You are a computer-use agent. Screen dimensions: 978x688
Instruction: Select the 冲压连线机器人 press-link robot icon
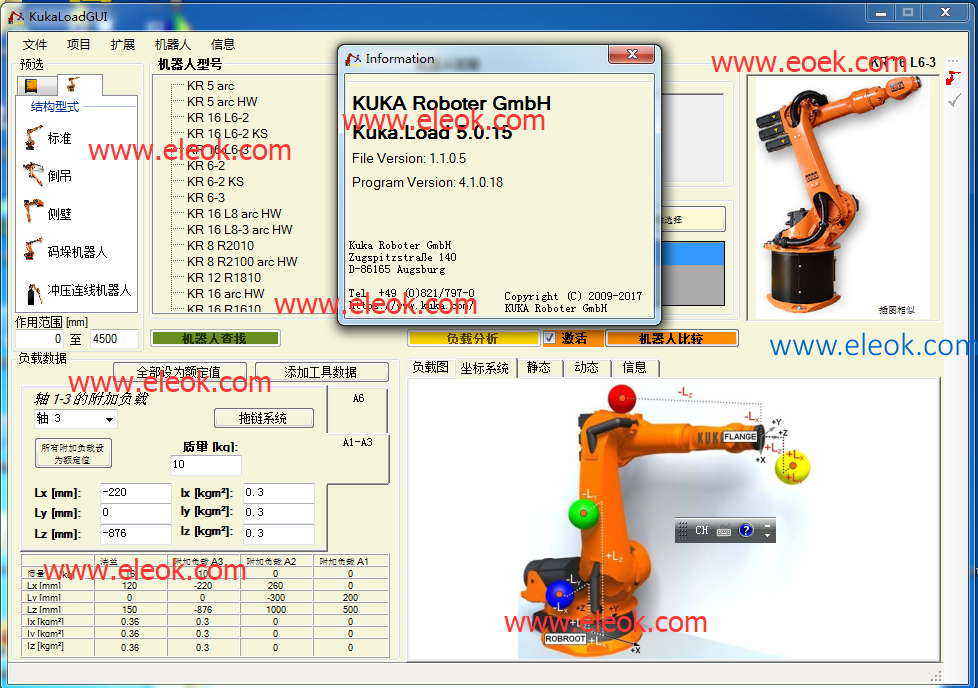click(34, 292)
